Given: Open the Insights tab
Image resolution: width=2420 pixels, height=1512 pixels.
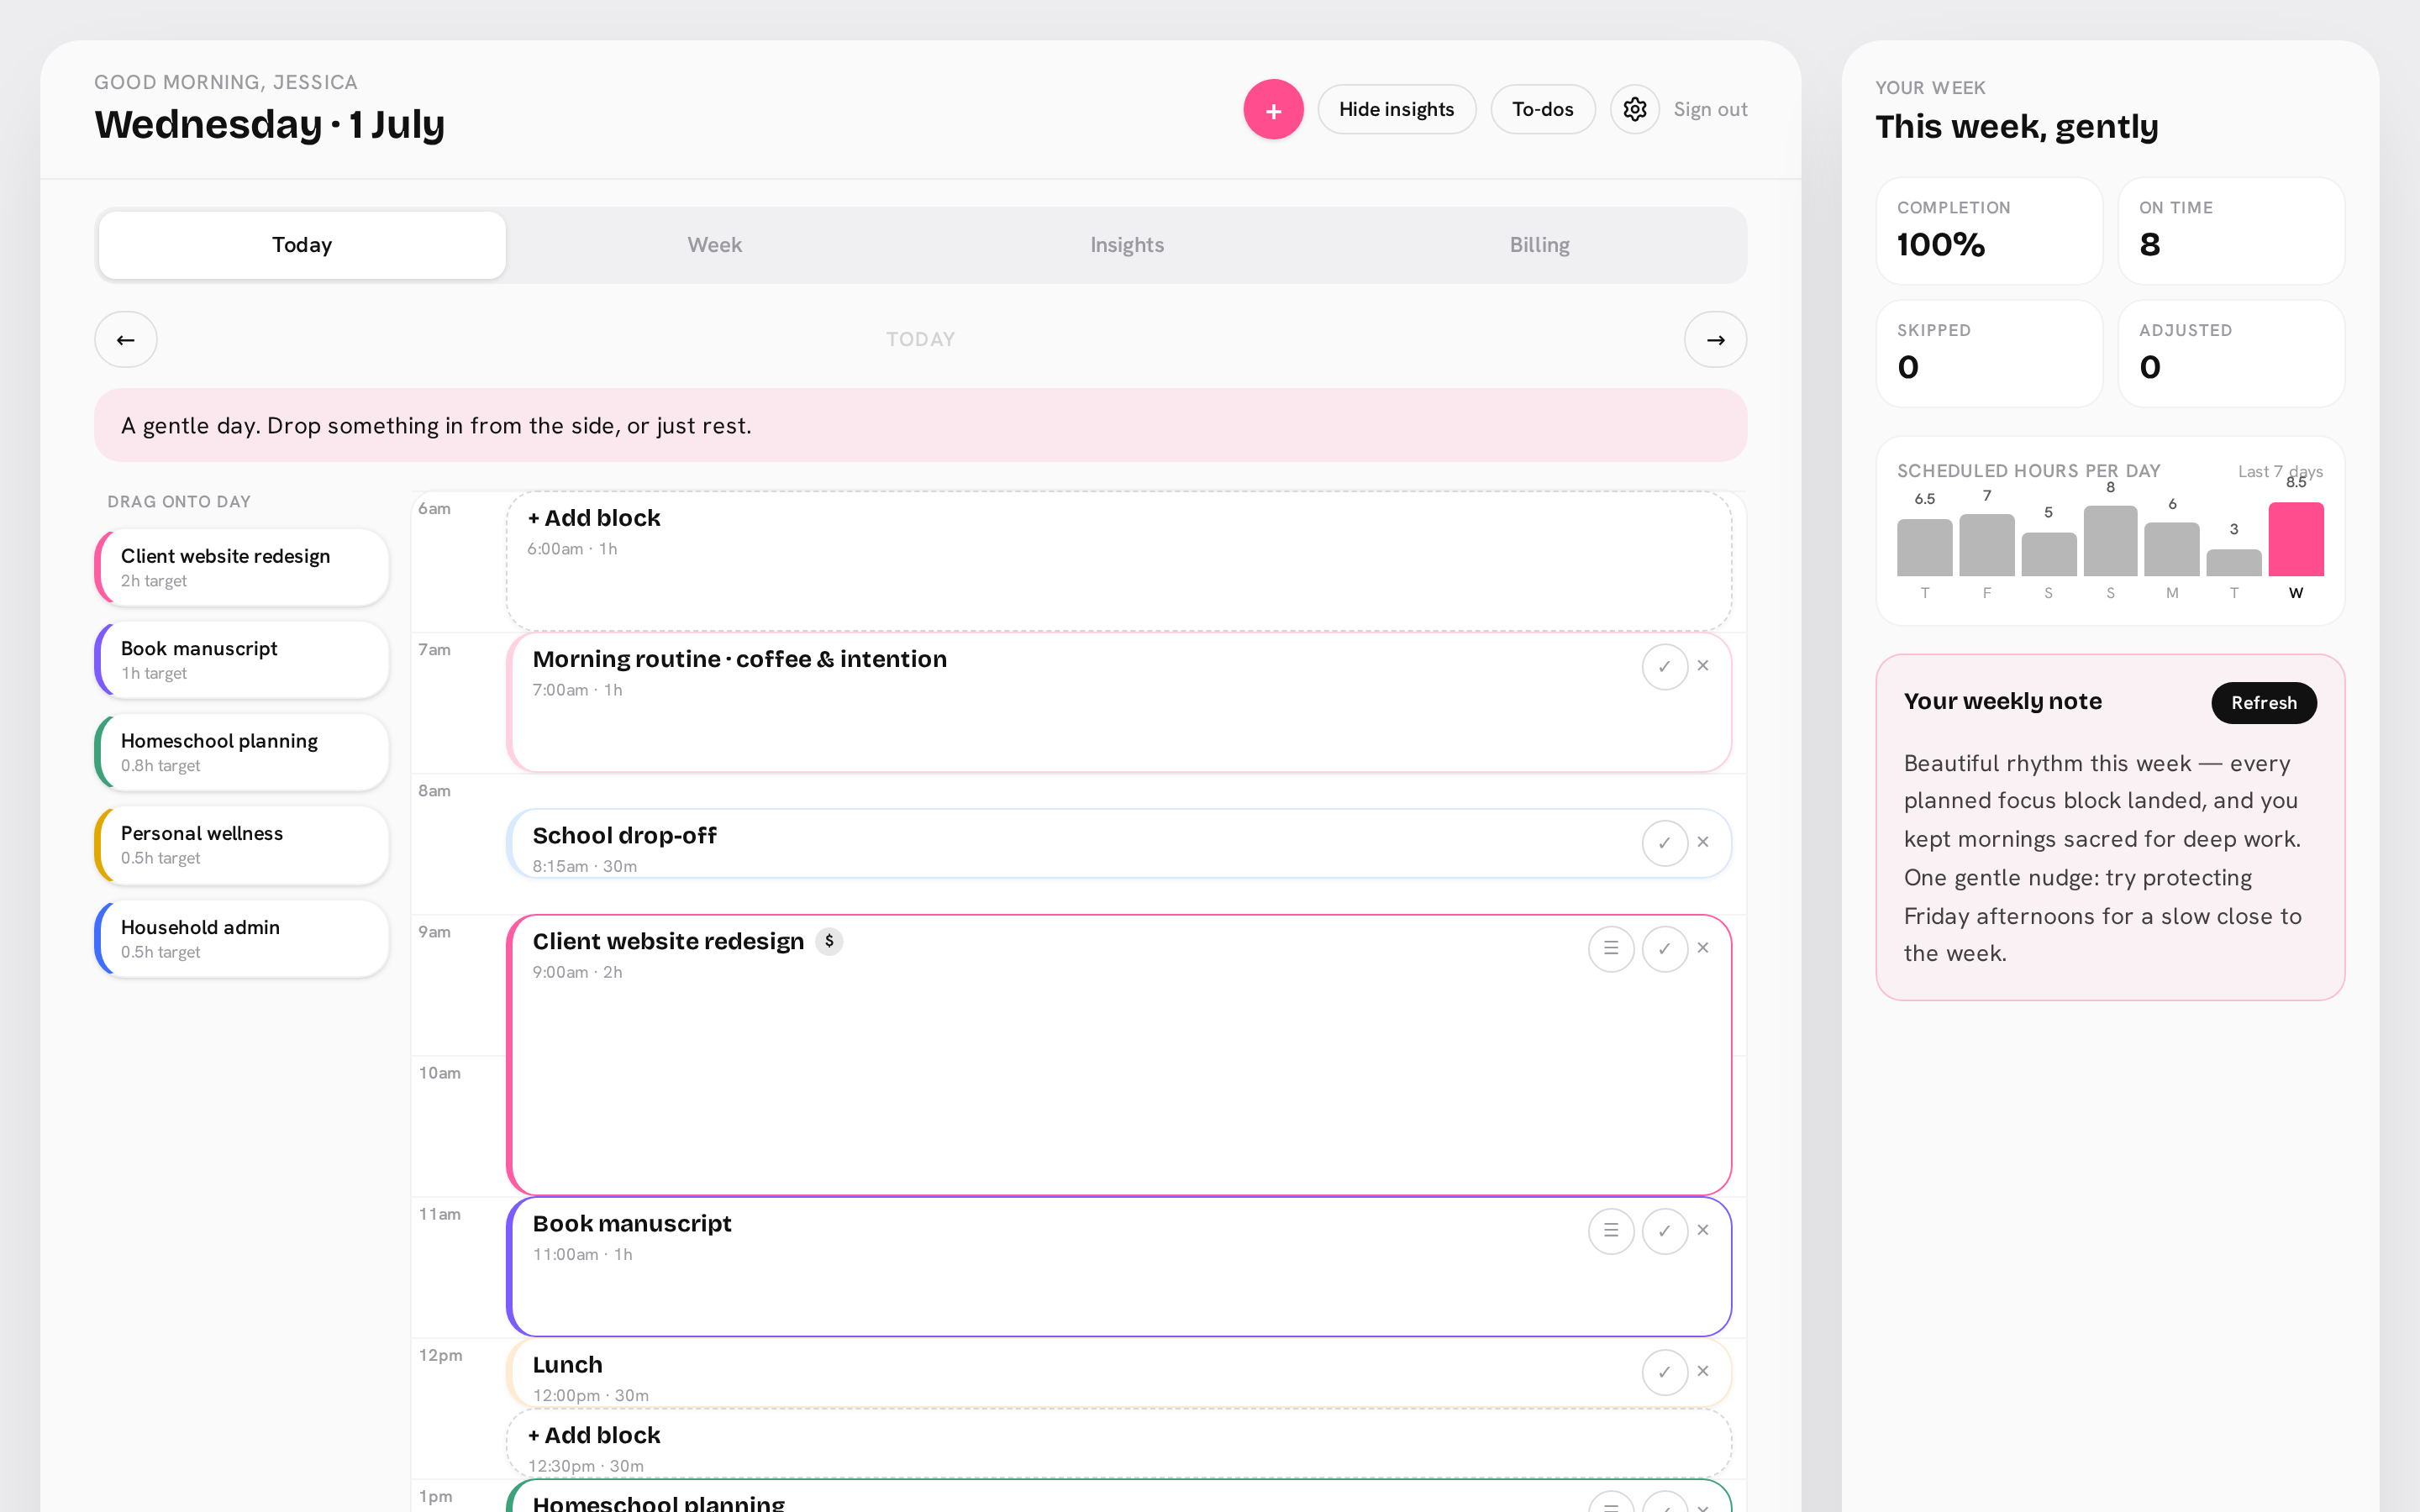Looking at the screenshot, I should click(1127, 245).
